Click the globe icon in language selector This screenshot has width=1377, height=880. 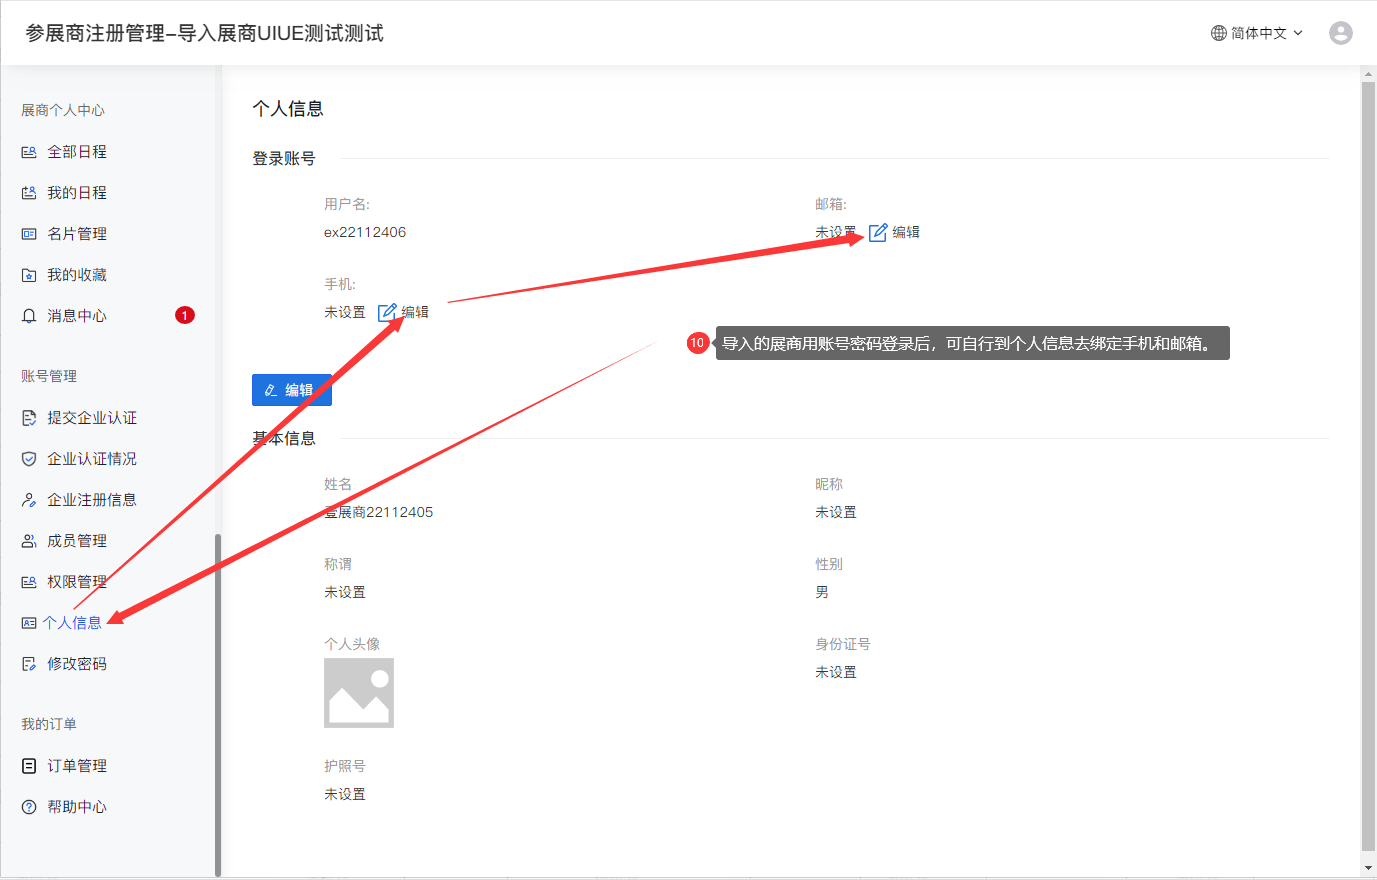point(1218,33)
